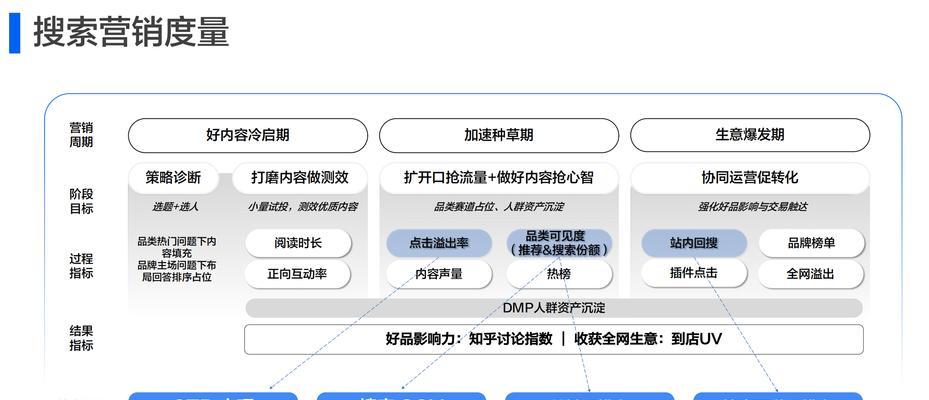Select the 全网溢出 metric pill

coord(810,273)
